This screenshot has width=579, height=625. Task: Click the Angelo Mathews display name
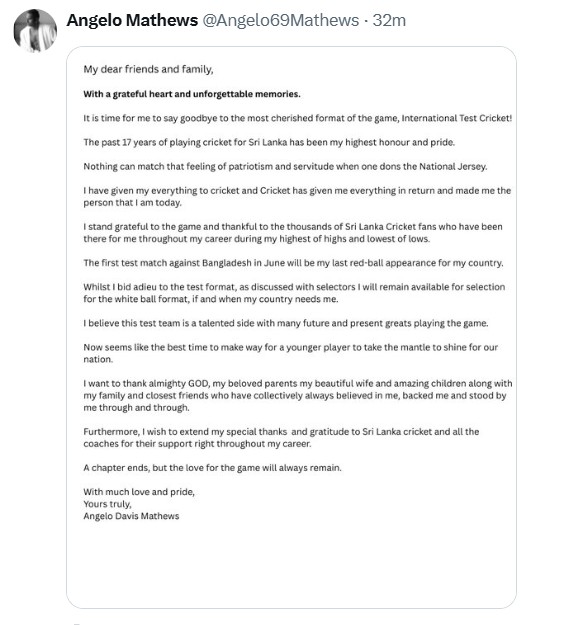[132, 20]
